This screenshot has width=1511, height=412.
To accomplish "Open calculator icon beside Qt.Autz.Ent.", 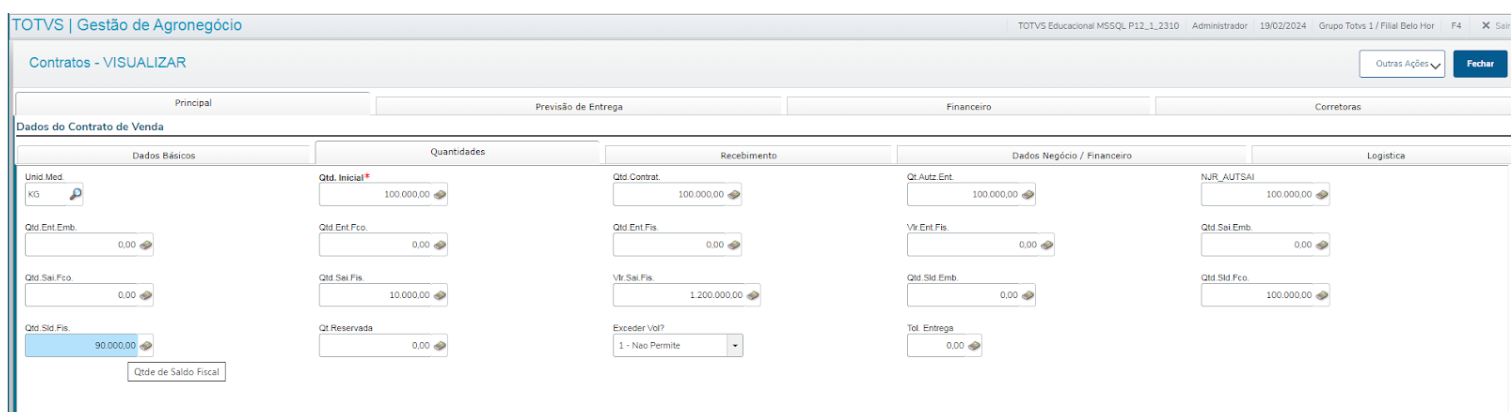I will coord(1027,195).
